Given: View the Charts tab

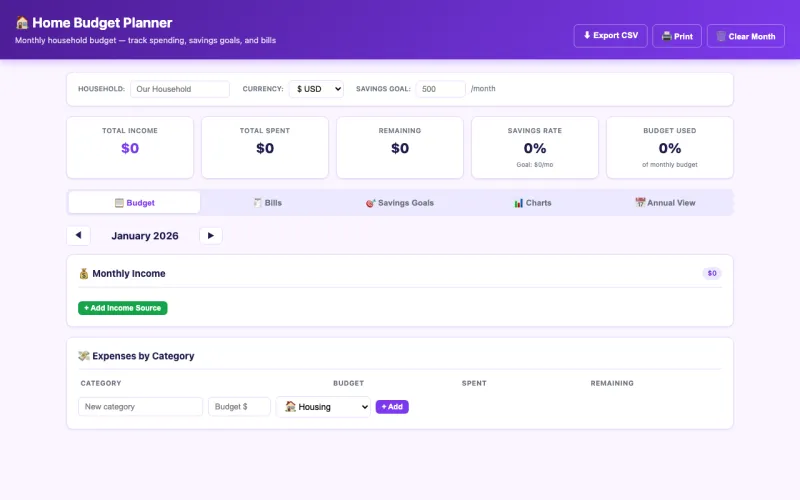Looking at the screenshot, I should (x=532, y=203).
